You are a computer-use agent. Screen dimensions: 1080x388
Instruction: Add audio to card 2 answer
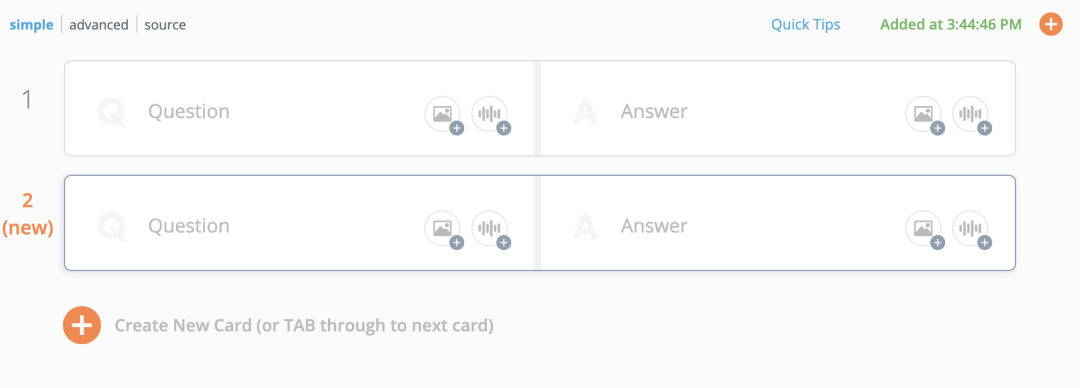tap(971, 229)
